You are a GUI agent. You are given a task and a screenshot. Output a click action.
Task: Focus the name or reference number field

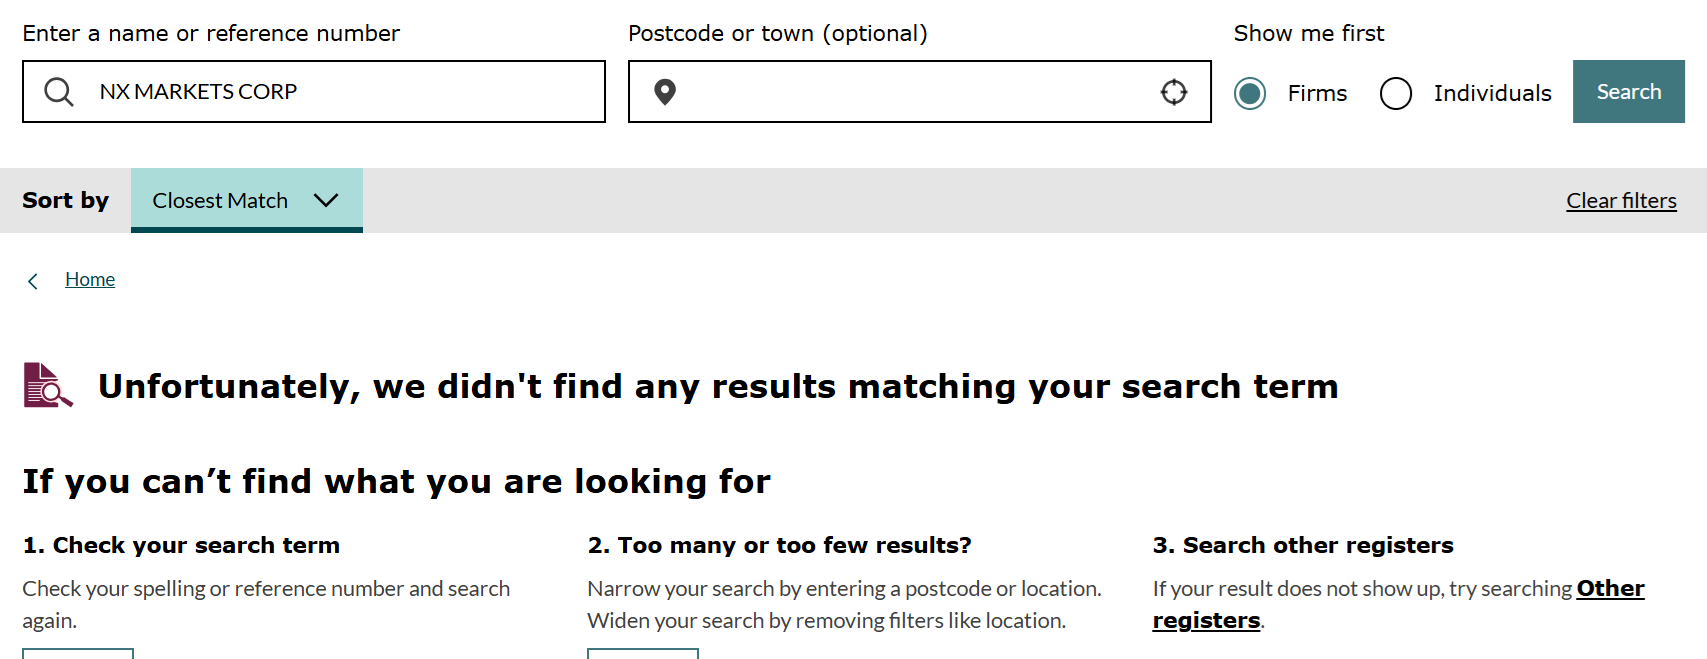[314, 91]
